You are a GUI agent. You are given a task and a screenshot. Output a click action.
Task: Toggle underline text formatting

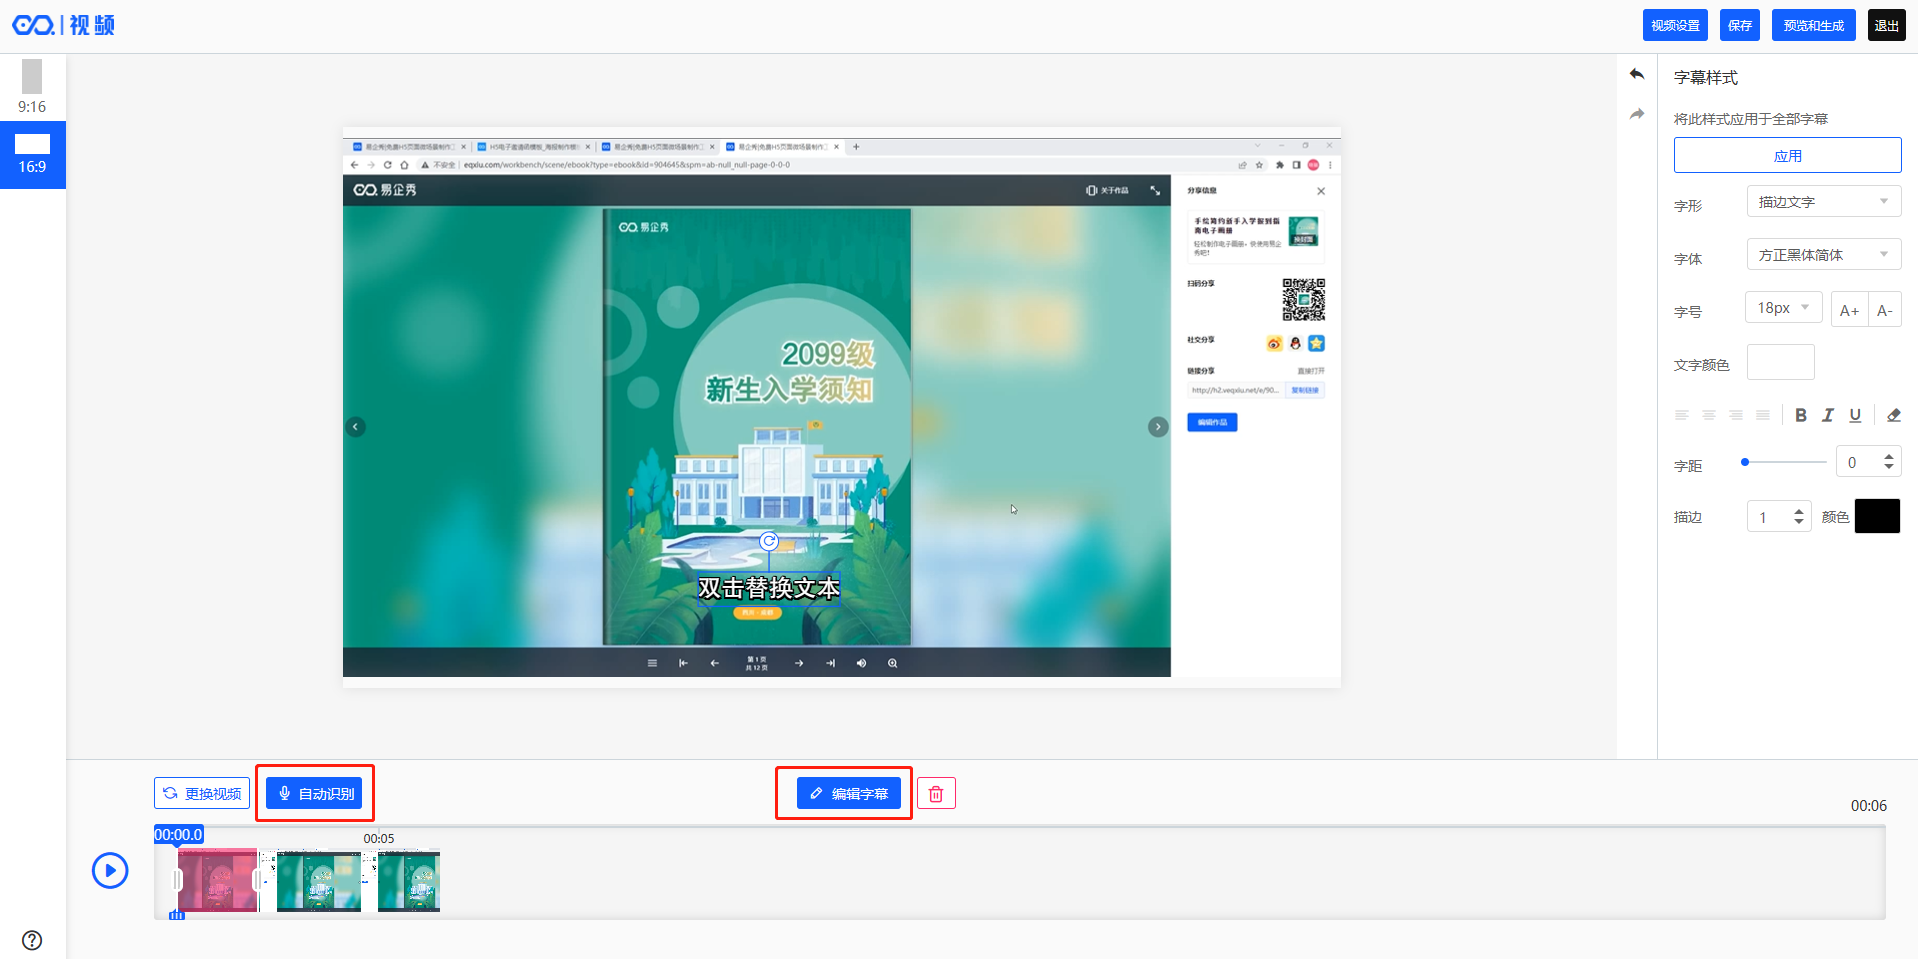(x=1855, y=415)
